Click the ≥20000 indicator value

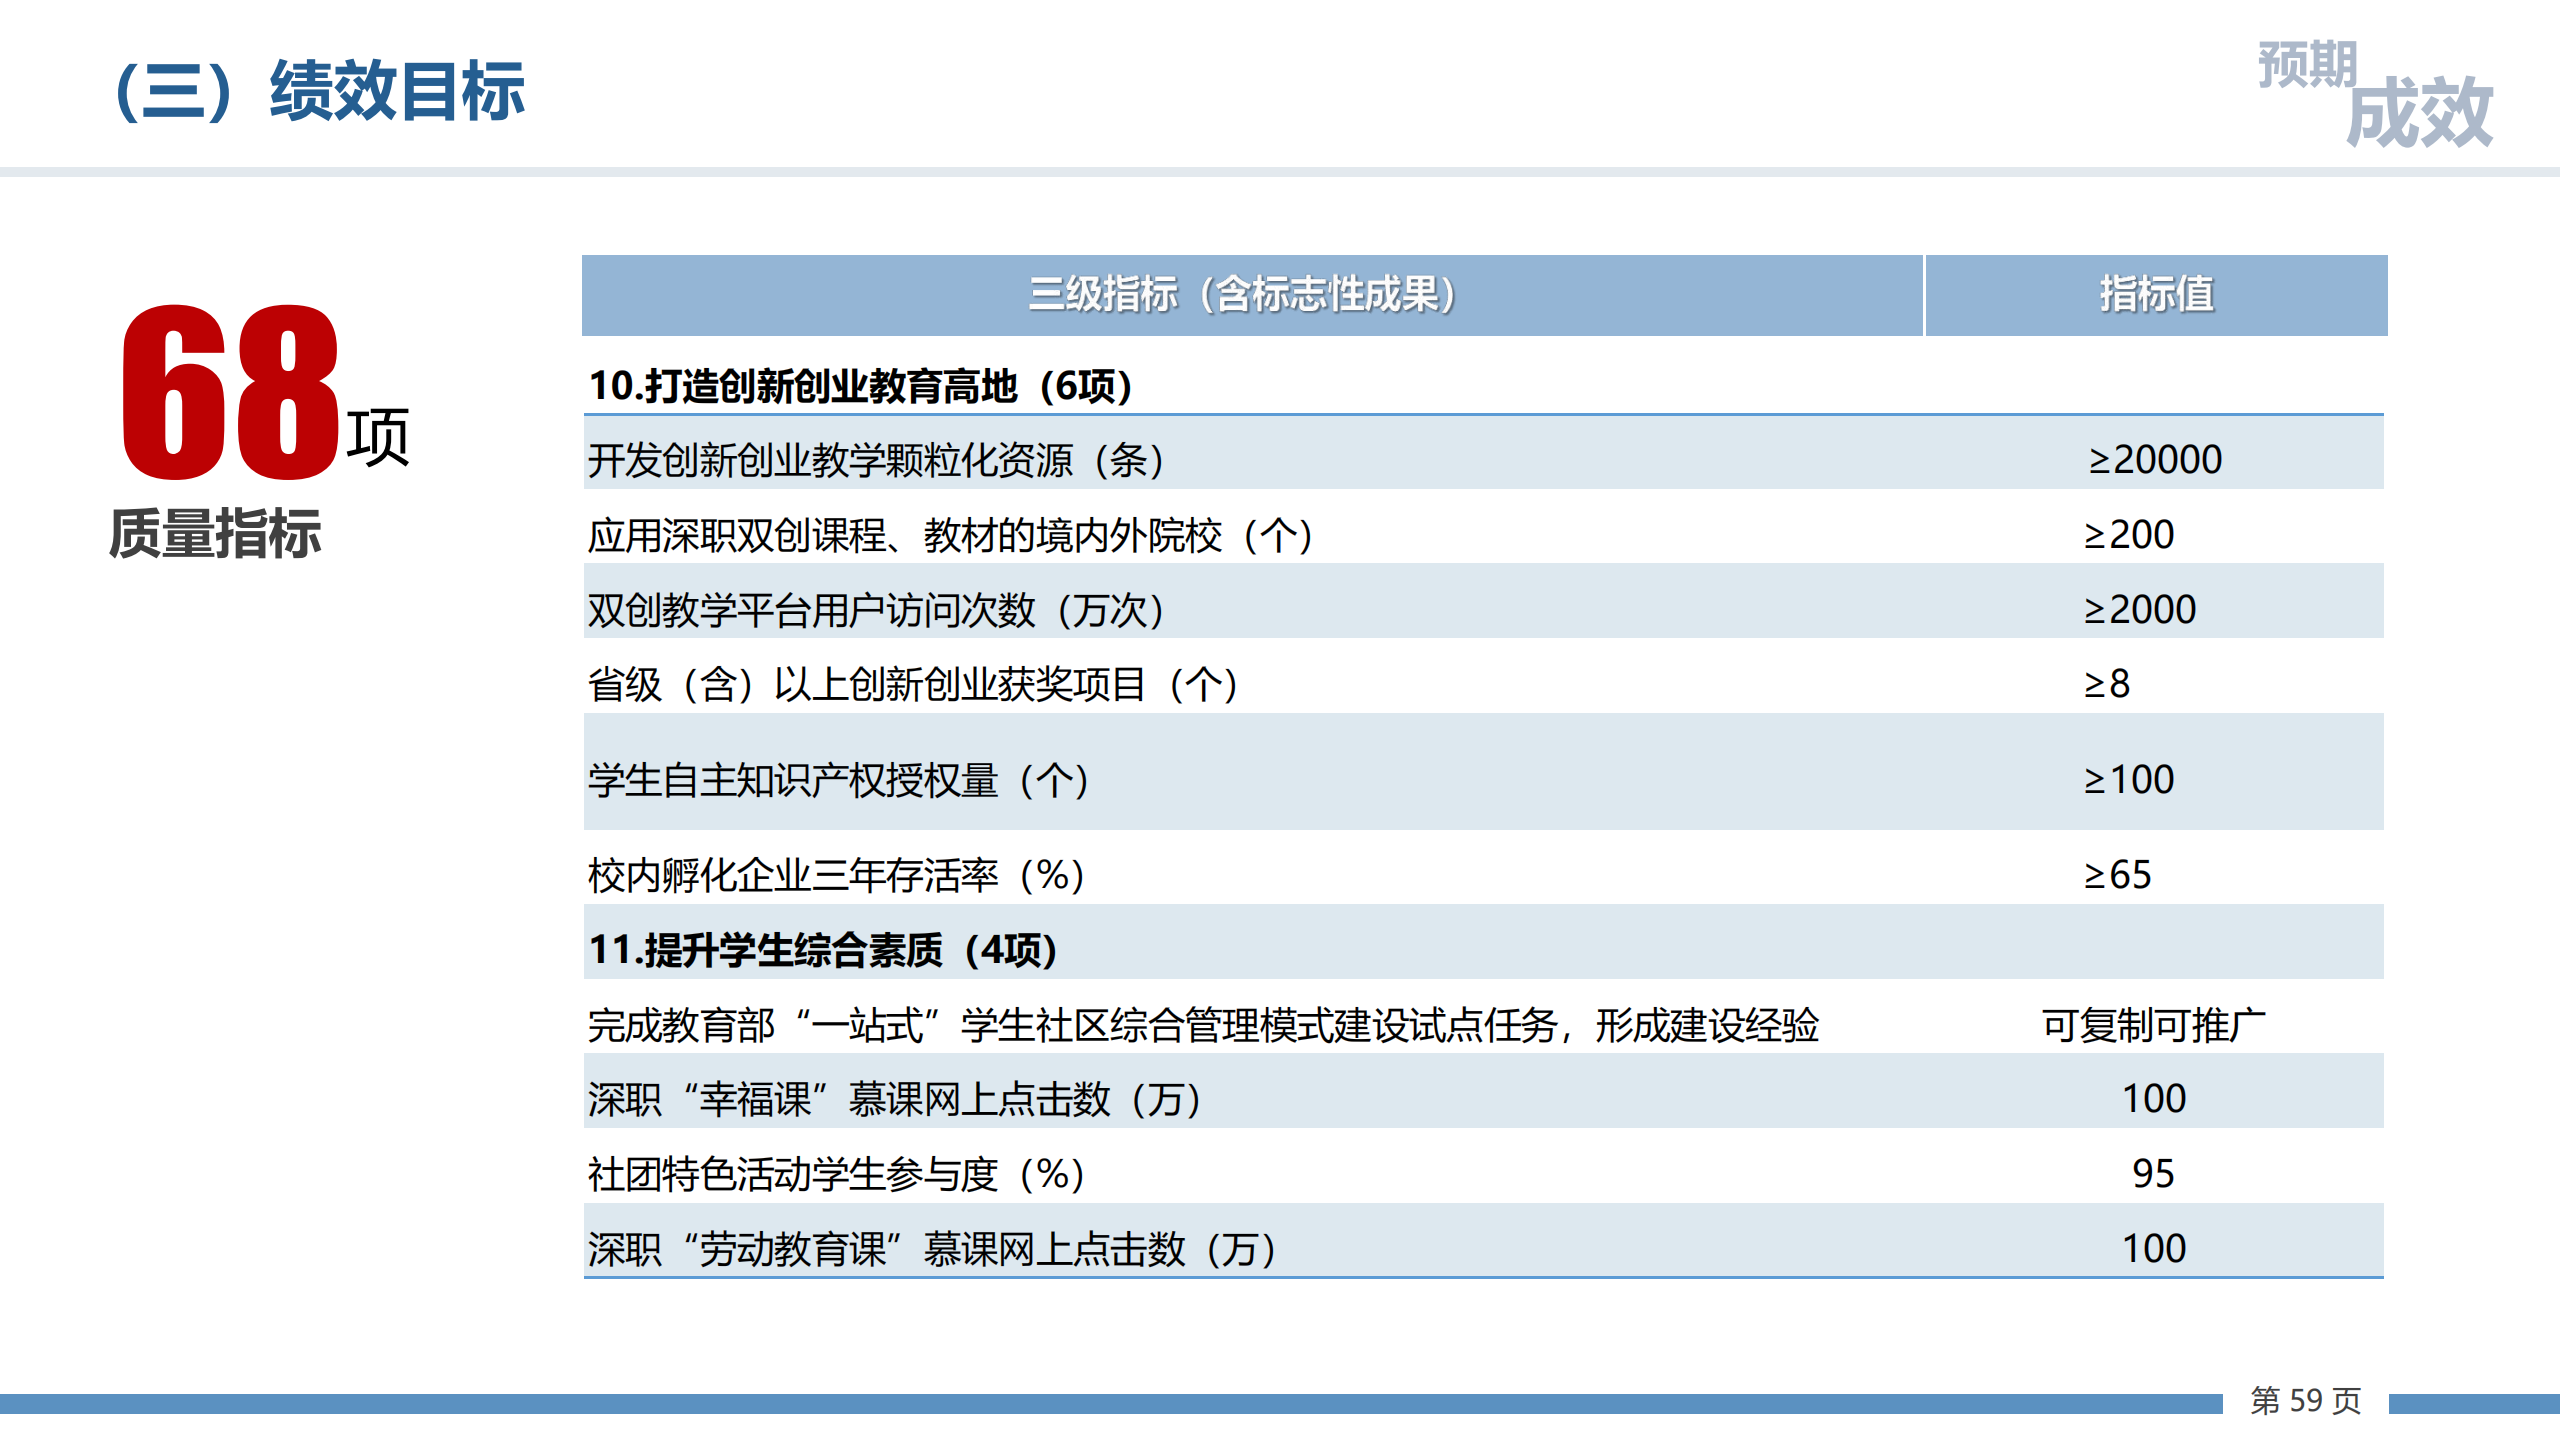[x=2154, y=460]
